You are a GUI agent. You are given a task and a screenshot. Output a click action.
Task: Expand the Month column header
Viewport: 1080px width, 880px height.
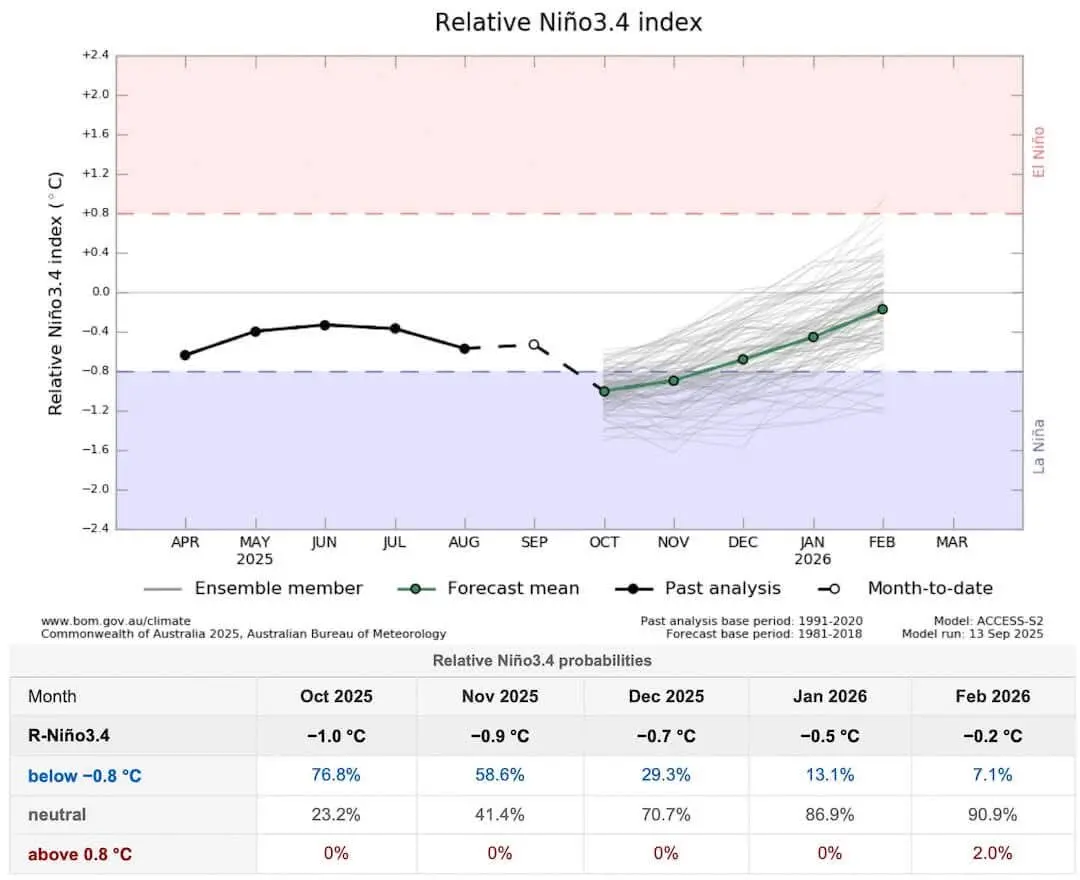coord(52,696)
